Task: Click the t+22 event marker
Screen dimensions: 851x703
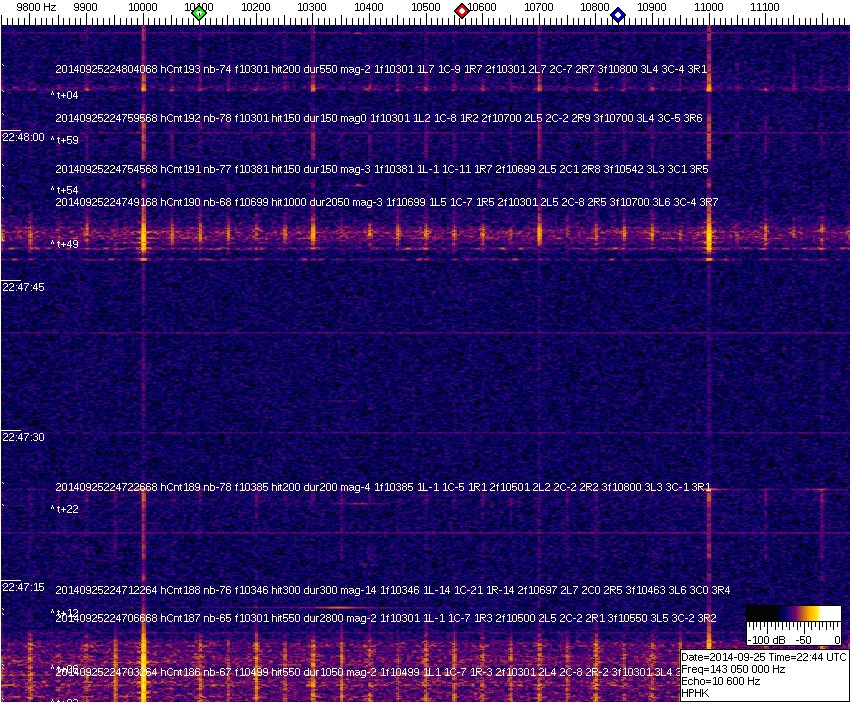Action: 66,509
